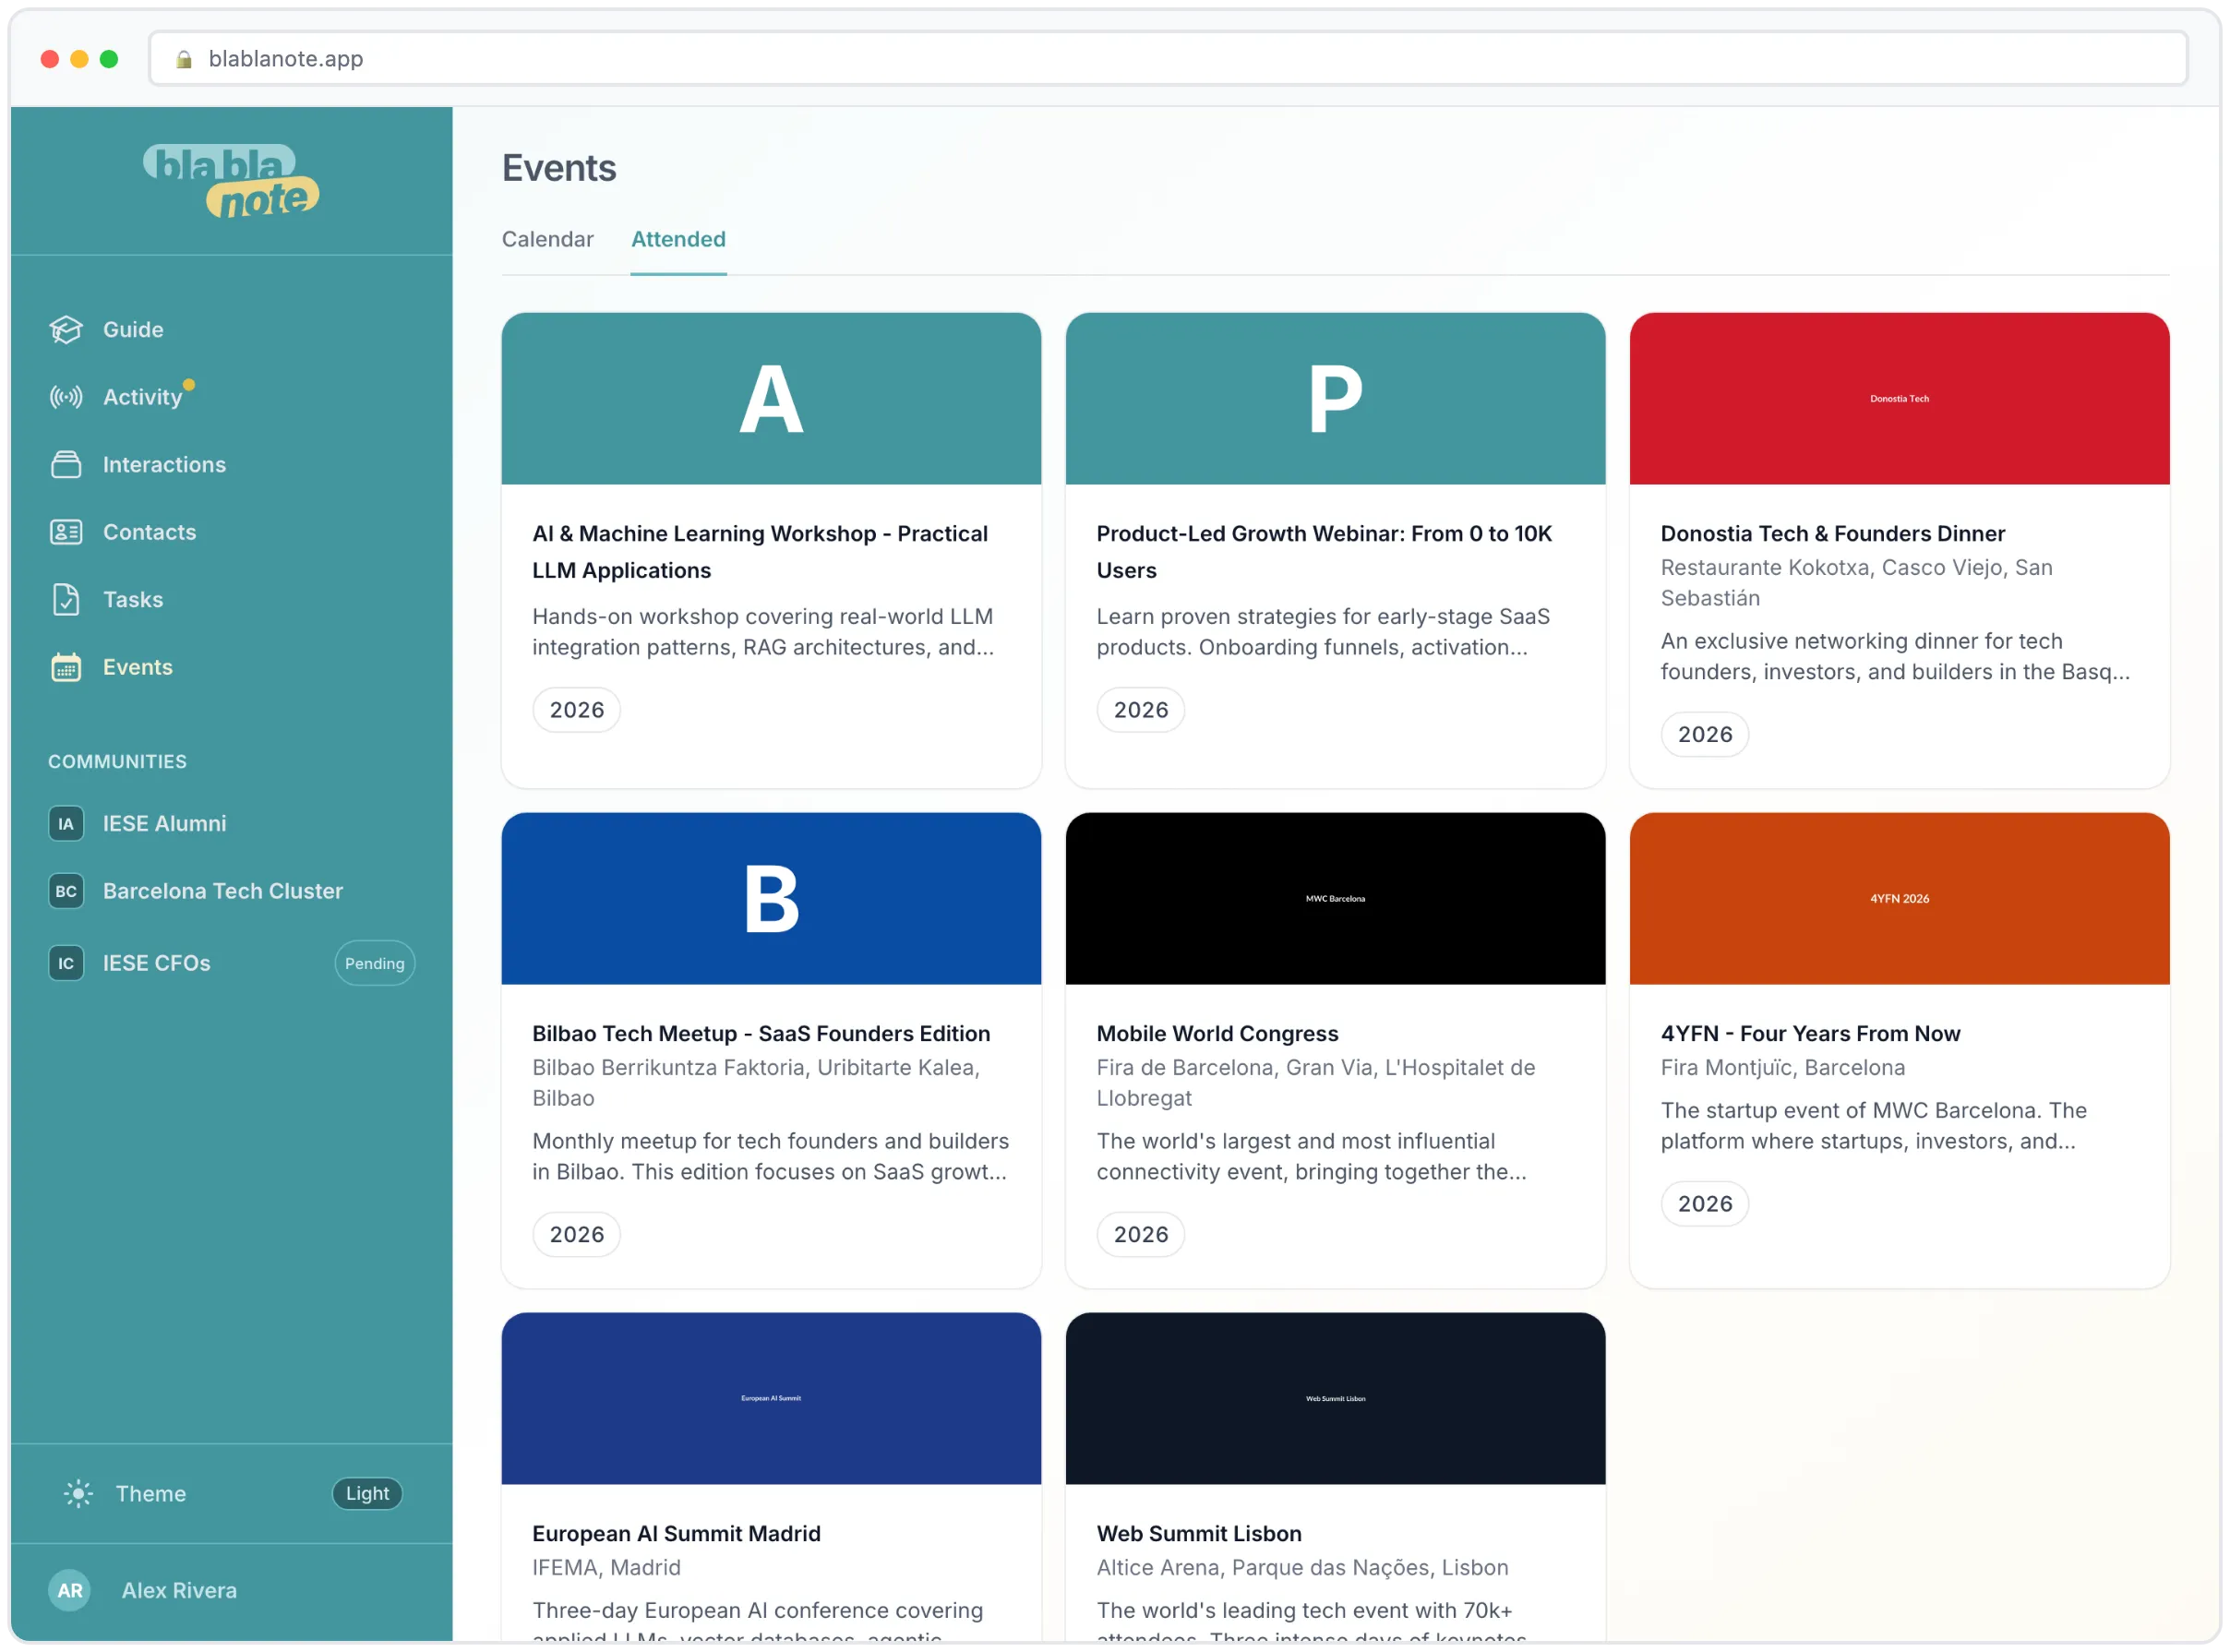Open the red Donostia Tech cover image
This screenshot has height=1652, width=2230.
(1900, 399)
